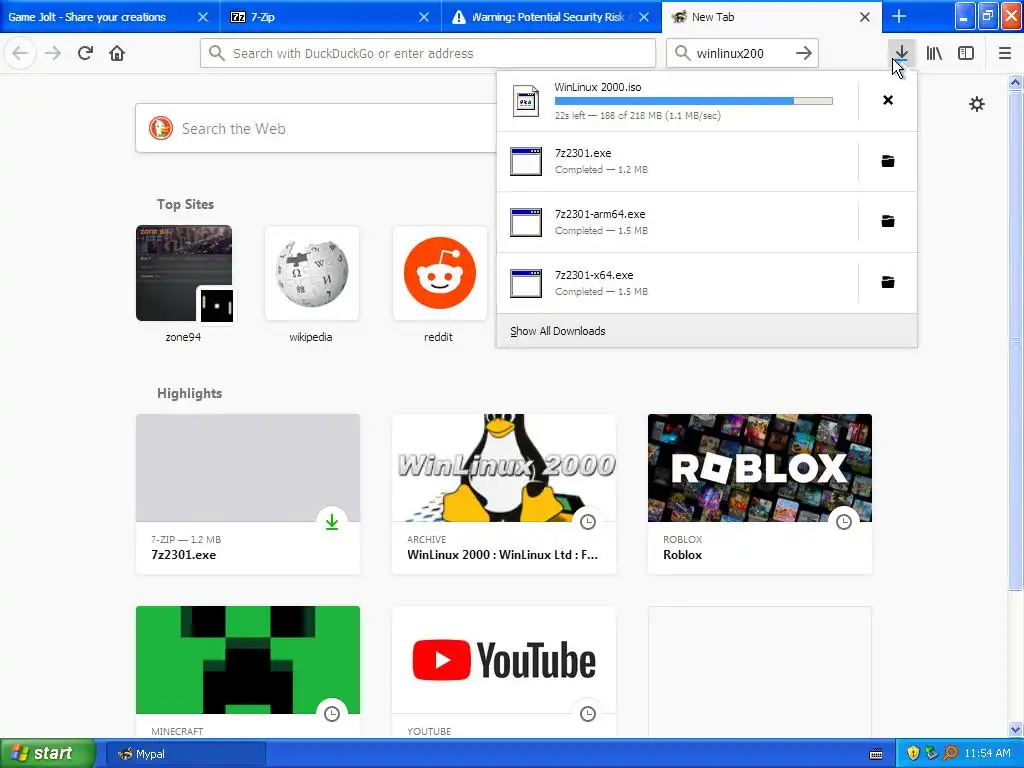Close the Potential Security Risk tab

click(x=644, y=17)
